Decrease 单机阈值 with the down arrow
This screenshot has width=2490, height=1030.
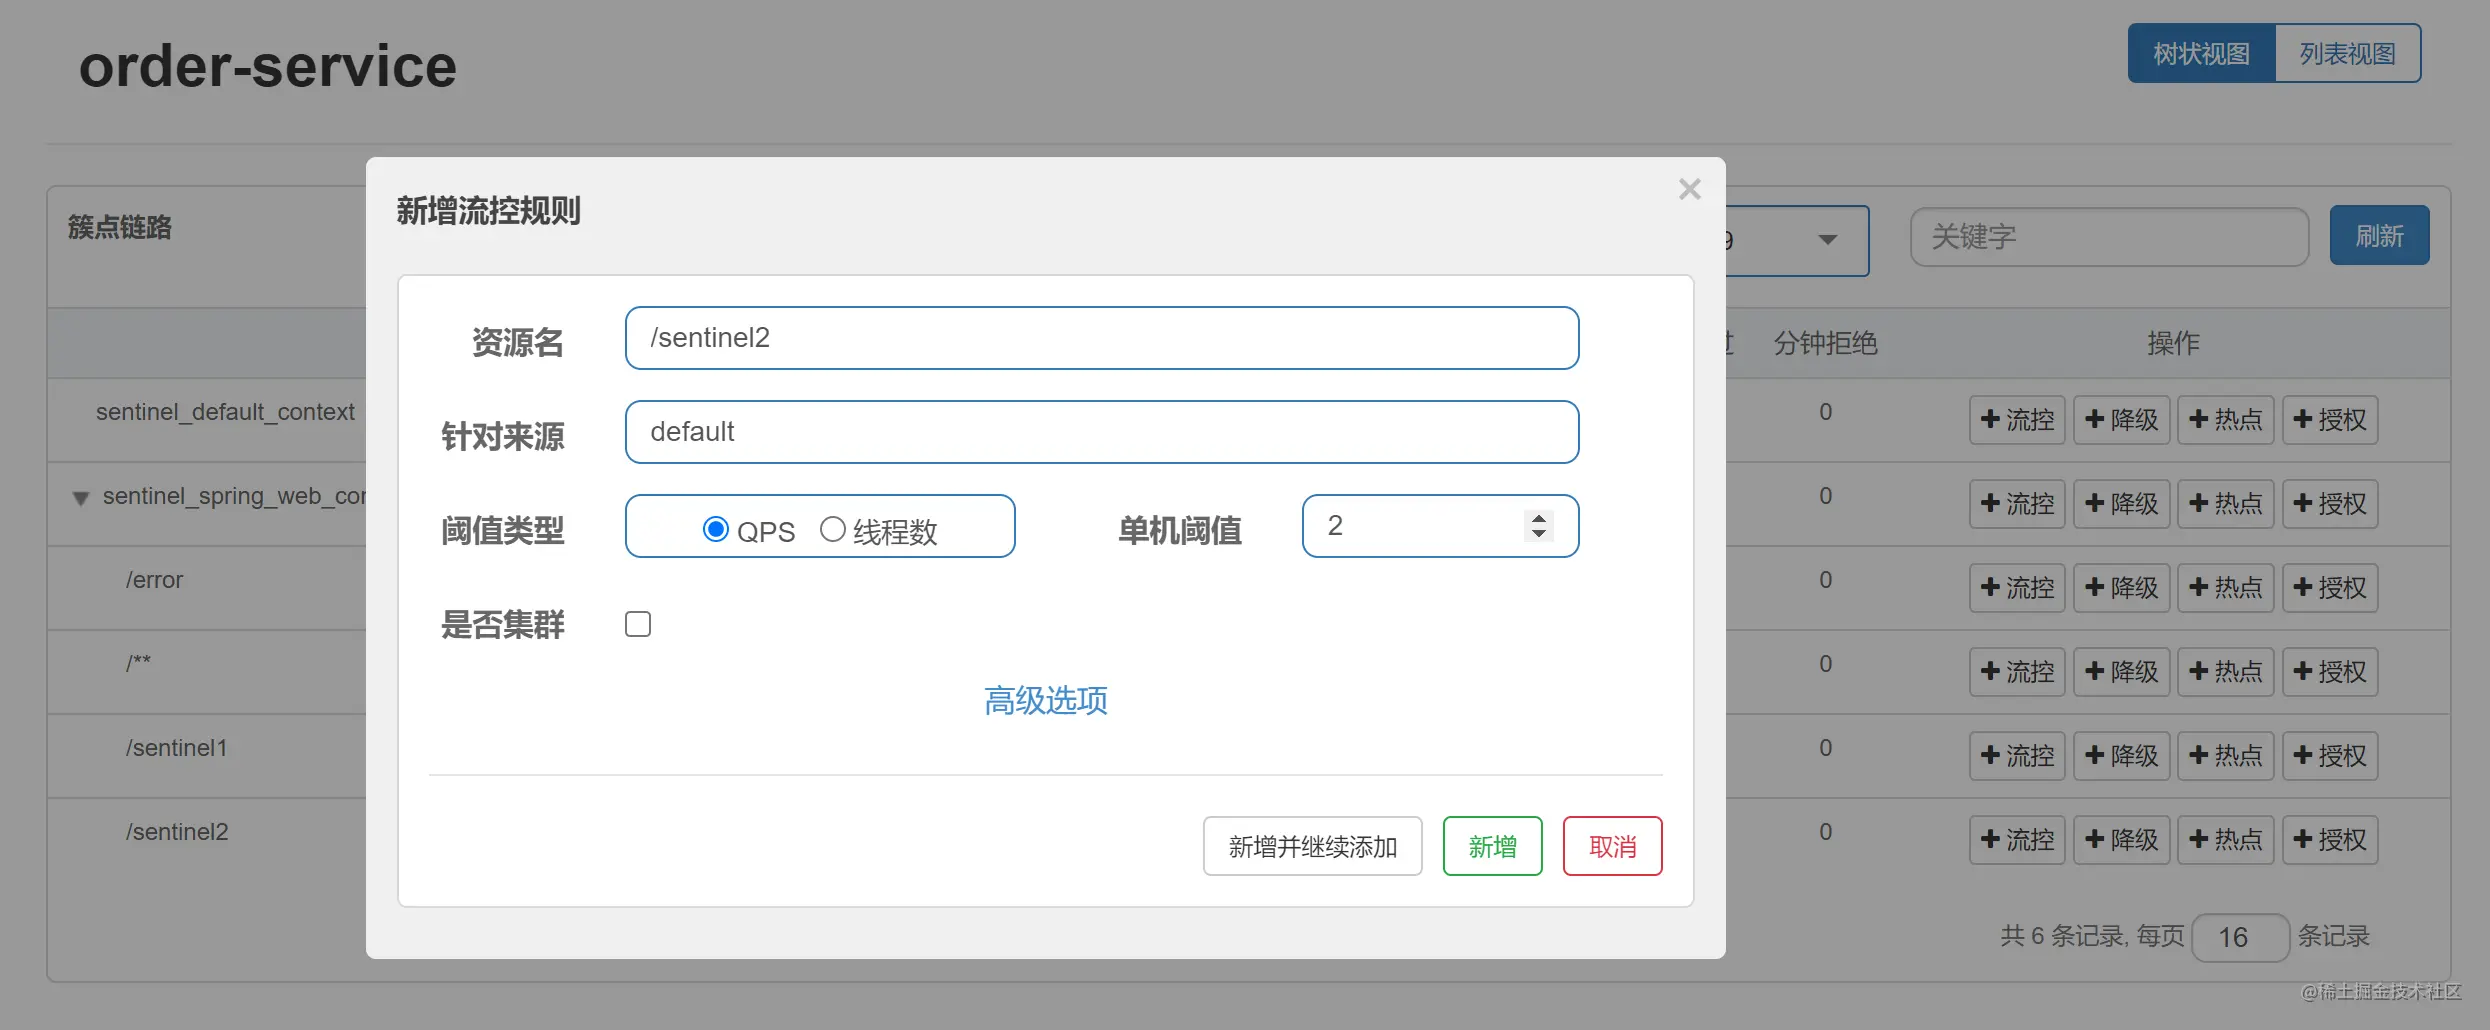(x=1539, y=534)
